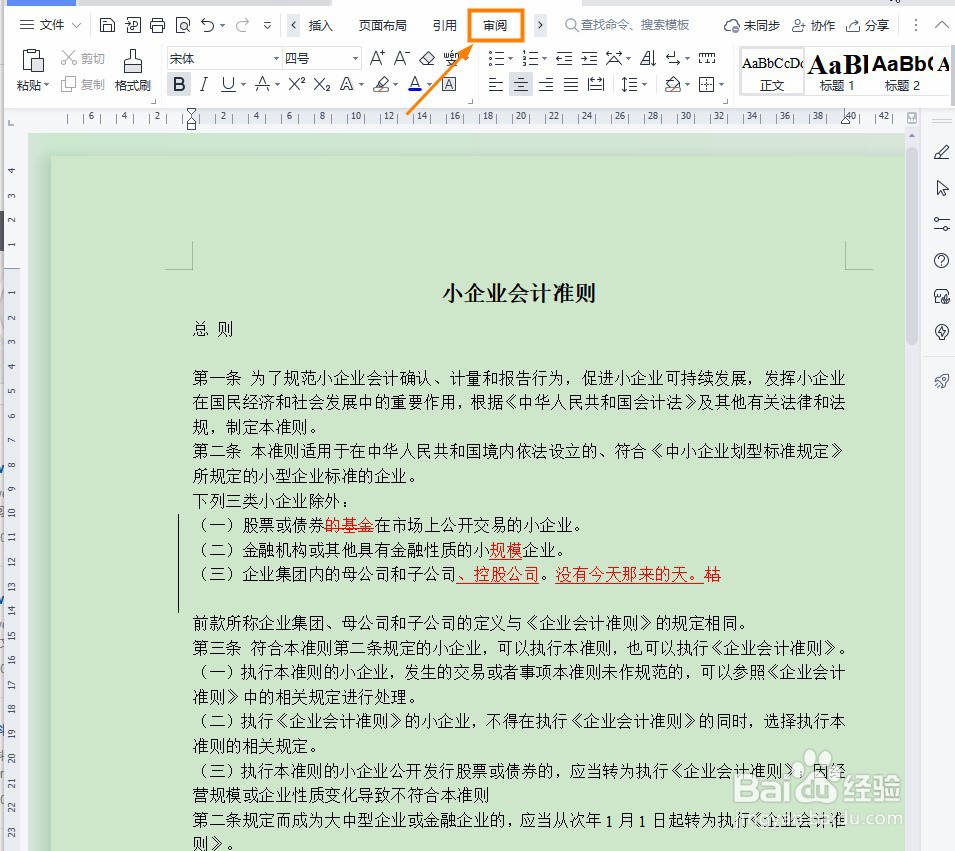Click the eraser format-clear icon
Image resolution: width=955 pixels, height=851 pixels.
[426, 60]
